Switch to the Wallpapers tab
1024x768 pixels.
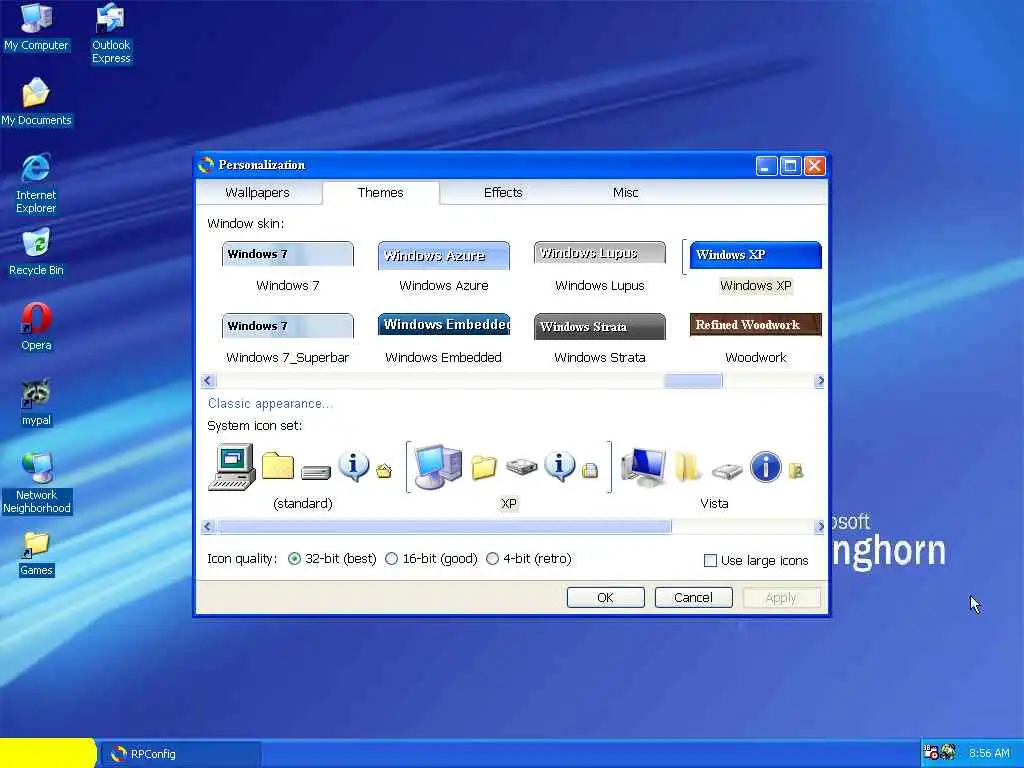[x=257, y=193]
